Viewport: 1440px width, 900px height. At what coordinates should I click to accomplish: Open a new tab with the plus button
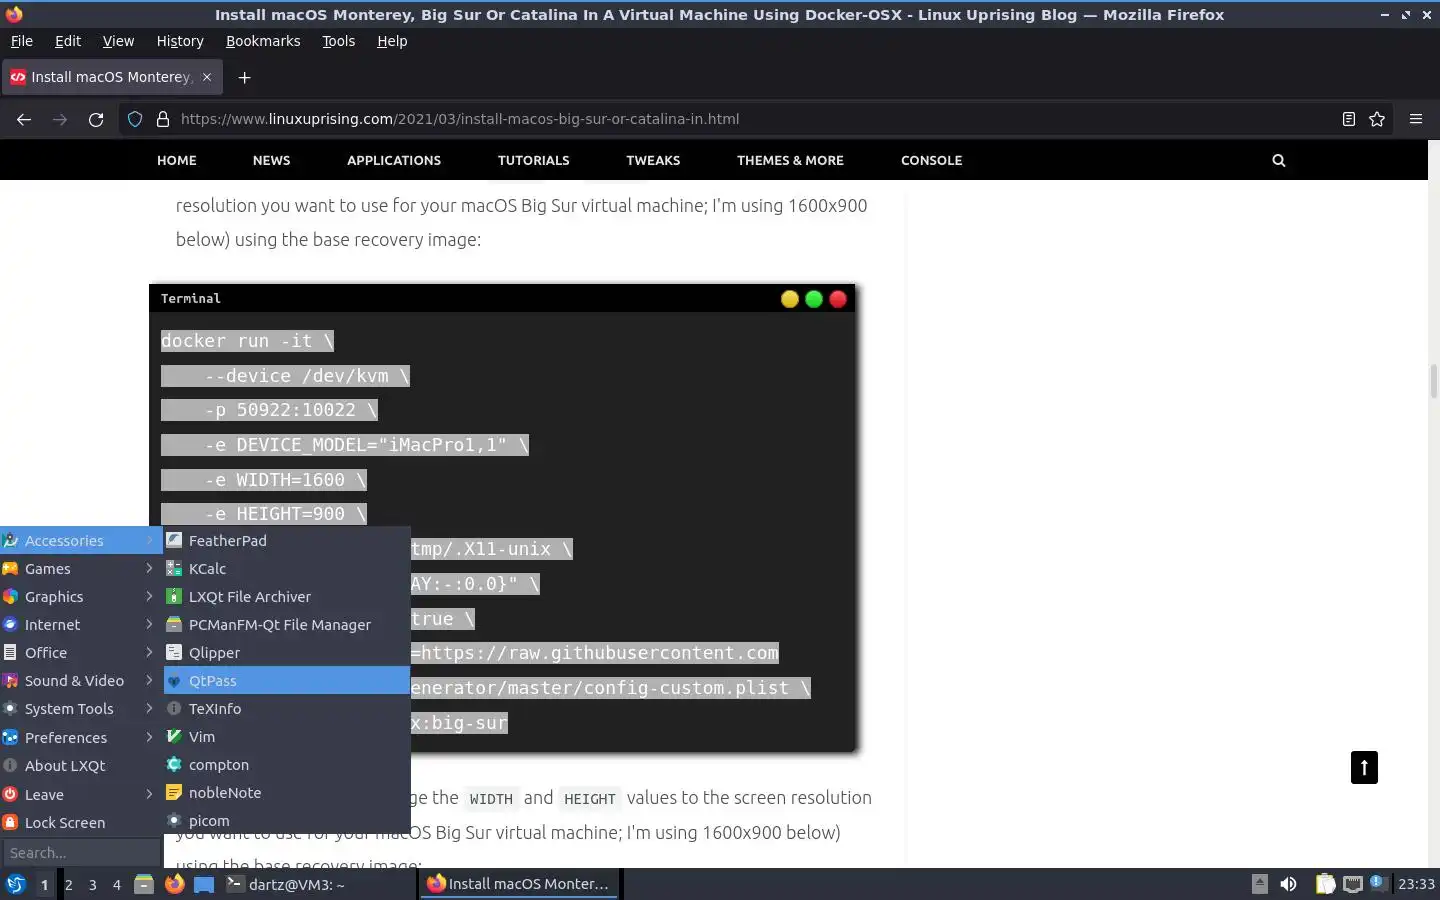coord(244,77)
